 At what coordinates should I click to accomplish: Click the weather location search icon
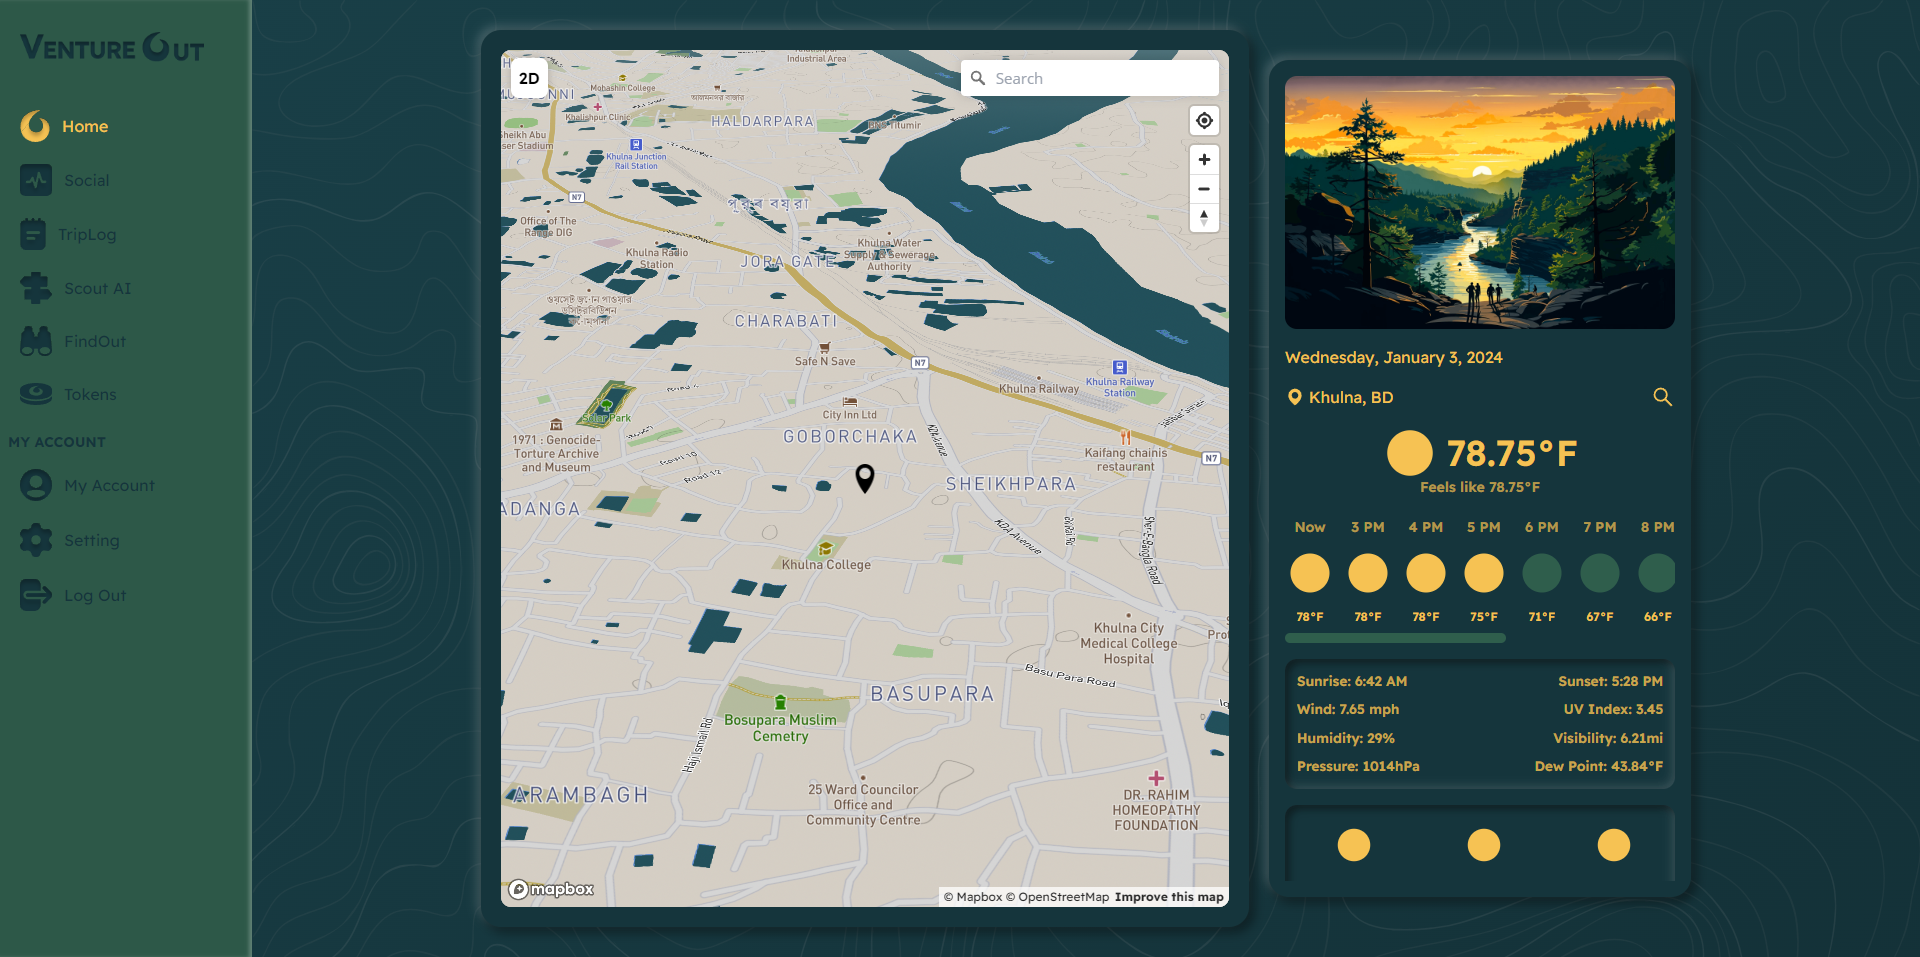[1662, 397]
